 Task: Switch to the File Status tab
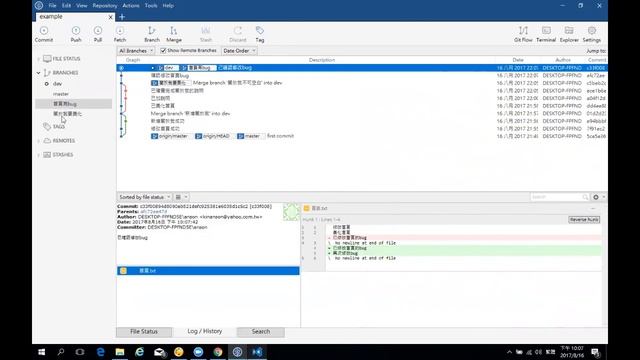pyautogui.click(x=144, y=331)
